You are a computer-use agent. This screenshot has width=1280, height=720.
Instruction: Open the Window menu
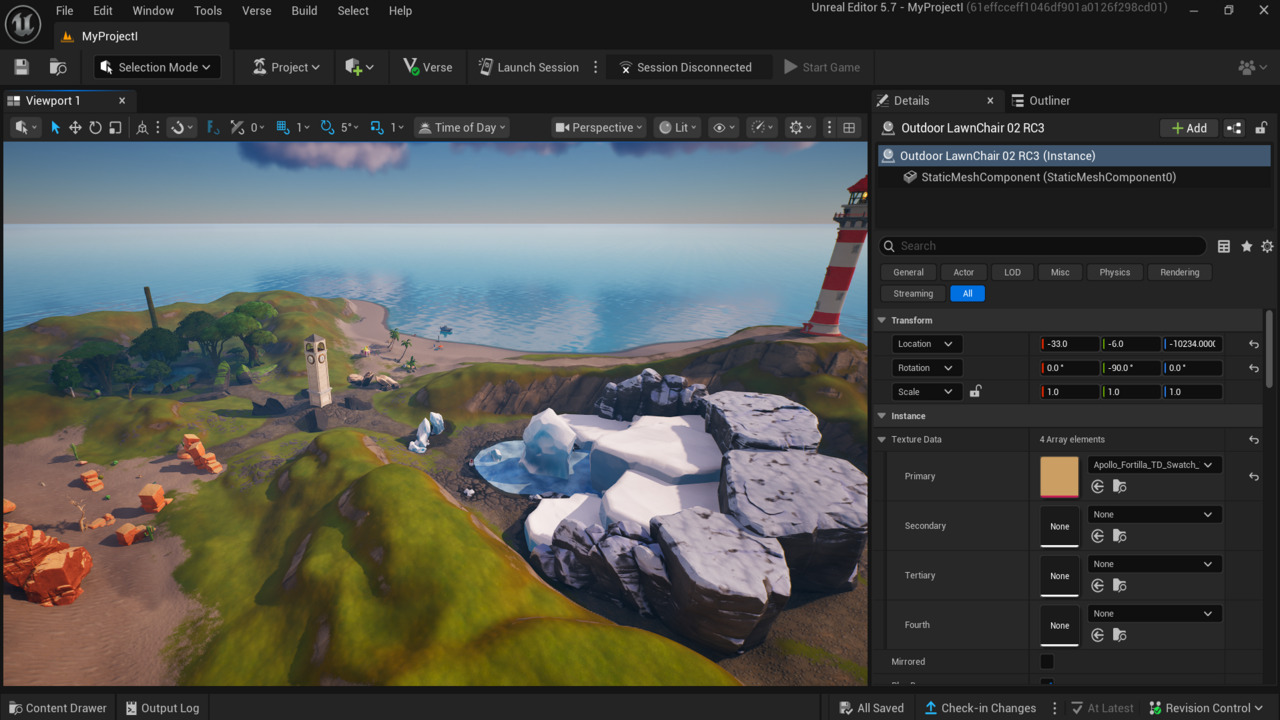coord(153,10)
